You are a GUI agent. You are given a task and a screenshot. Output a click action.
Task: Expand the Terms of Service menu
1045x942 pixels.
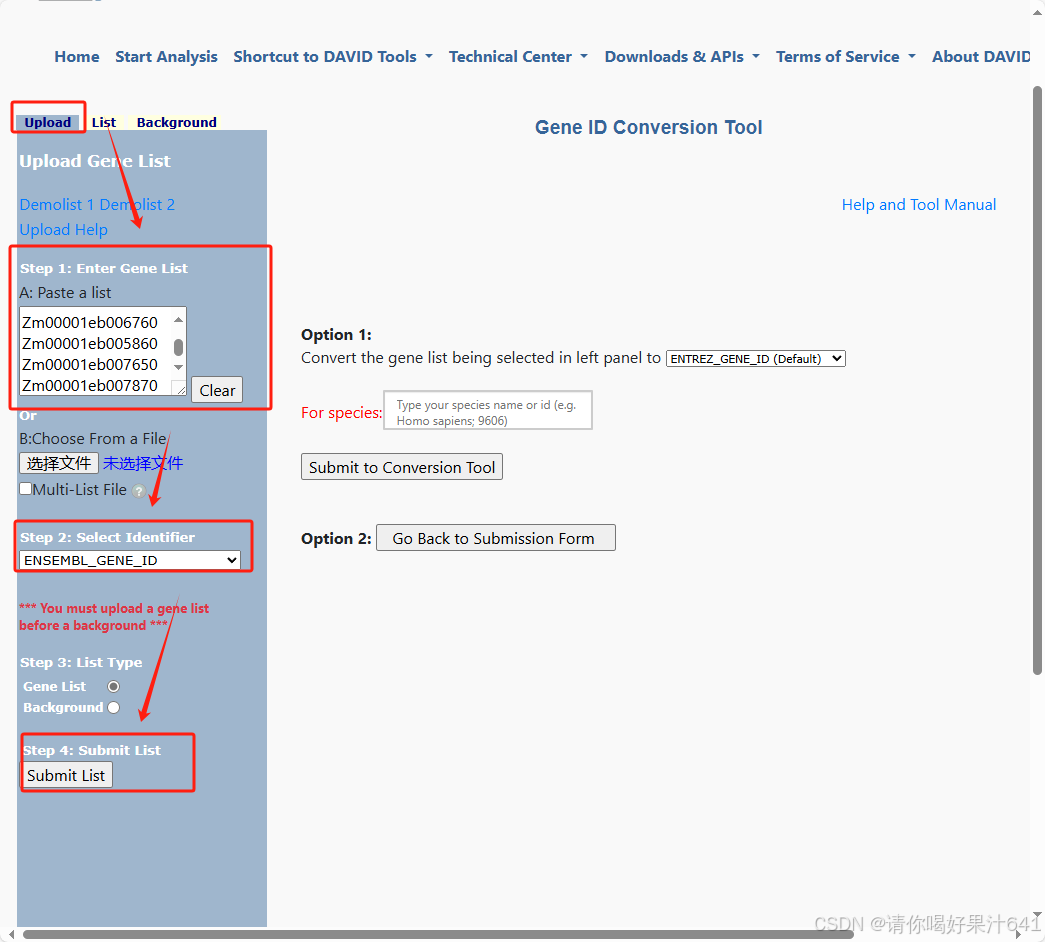(845, 57)
